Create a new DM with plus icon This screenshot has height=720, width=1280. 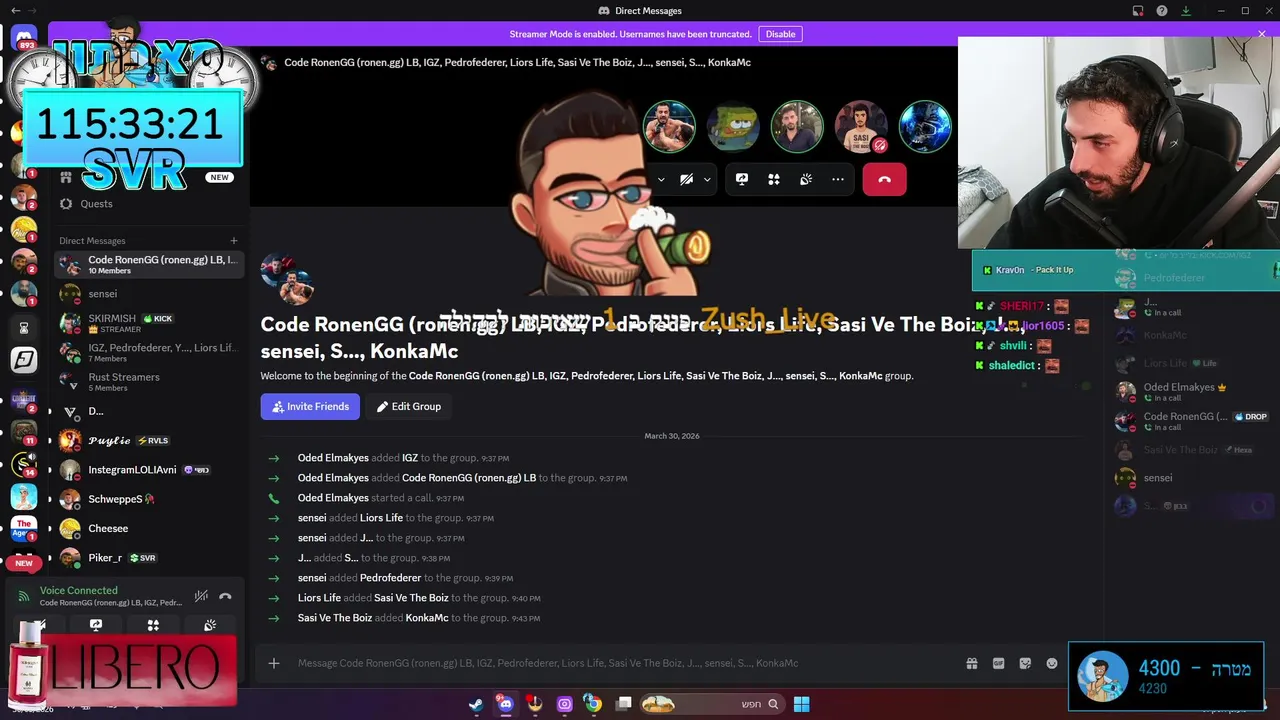pyautogui.click(x=234, y=240)
